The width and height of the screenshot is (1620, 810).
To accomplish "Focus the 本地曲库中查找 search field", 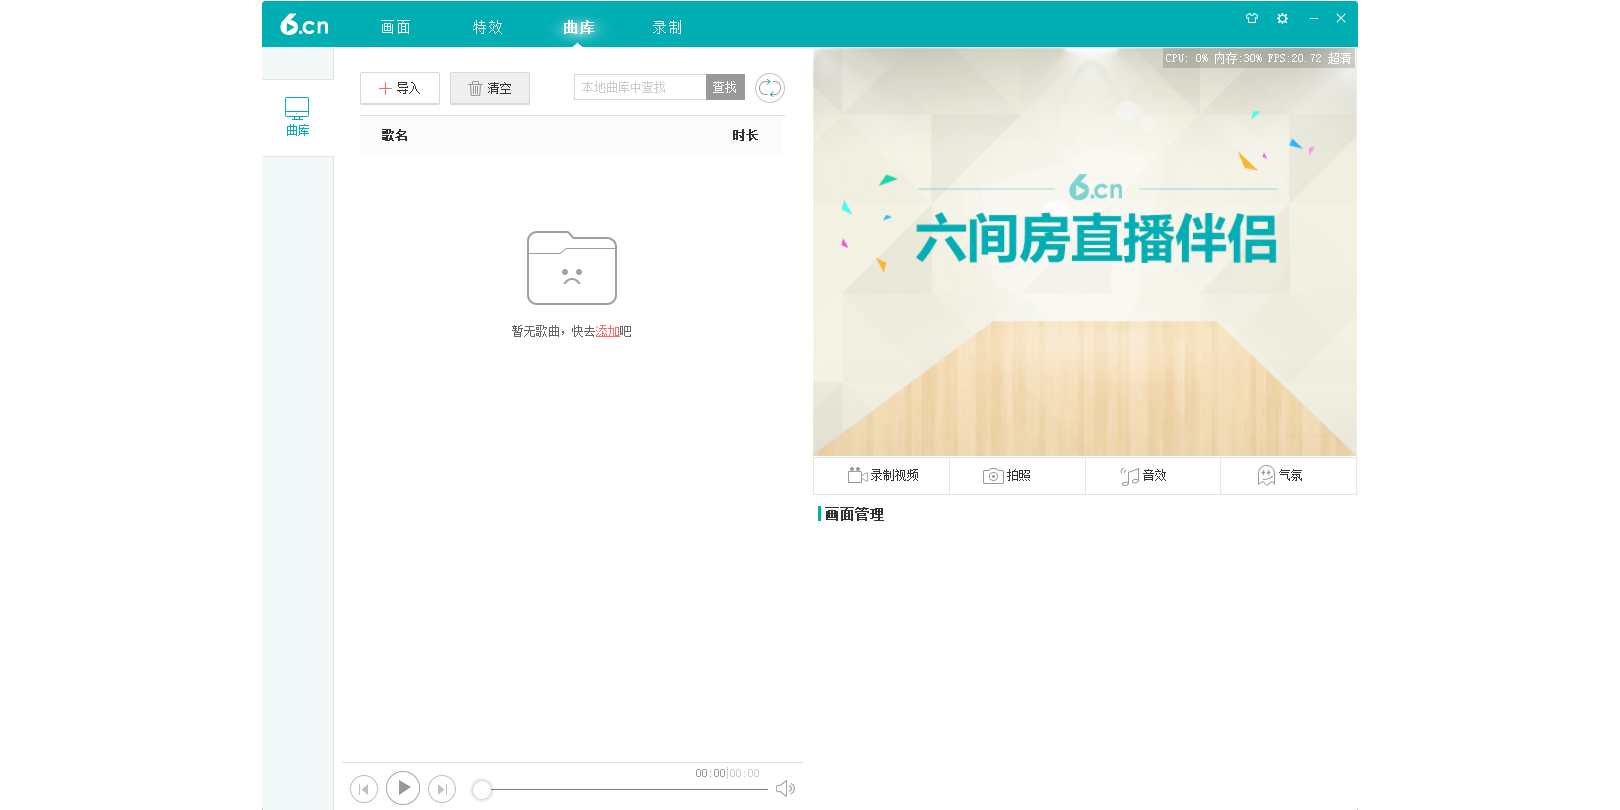I will point(640,87).
